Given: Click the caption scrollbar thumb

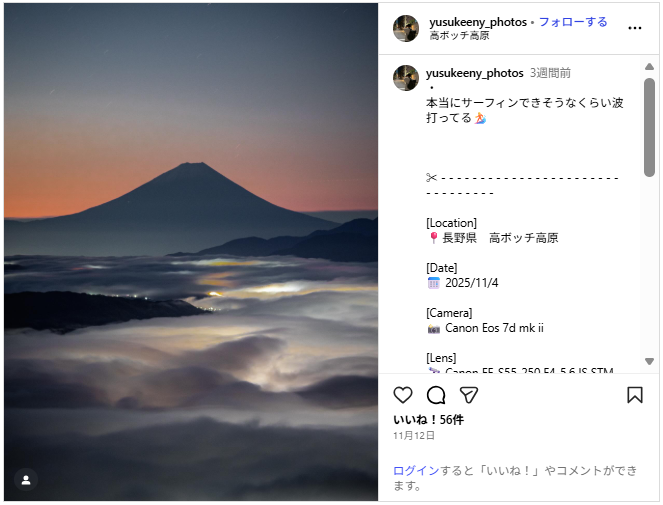Looking at the screenshot, I should [x=649, y=127].
